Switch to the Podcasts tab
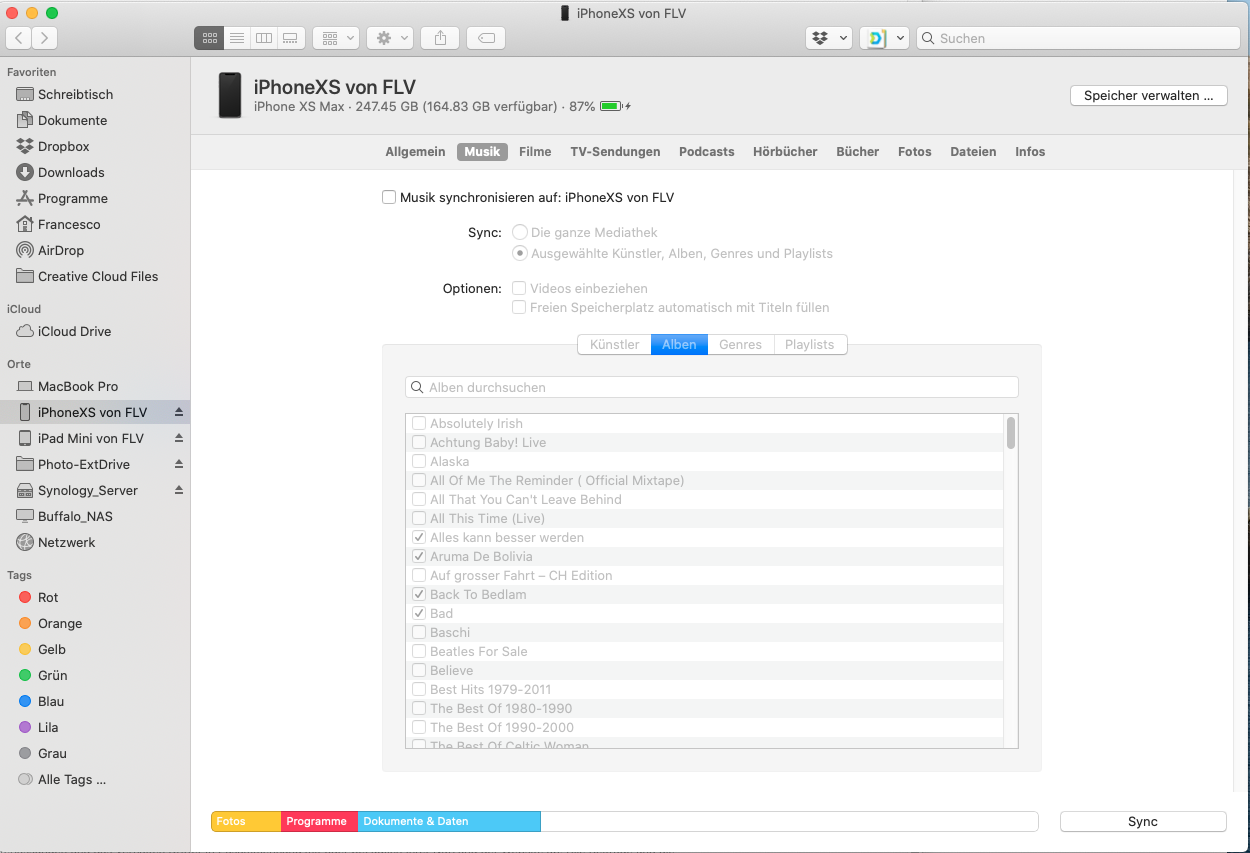This screenshot has width=1250, height=853. point(706,152)
